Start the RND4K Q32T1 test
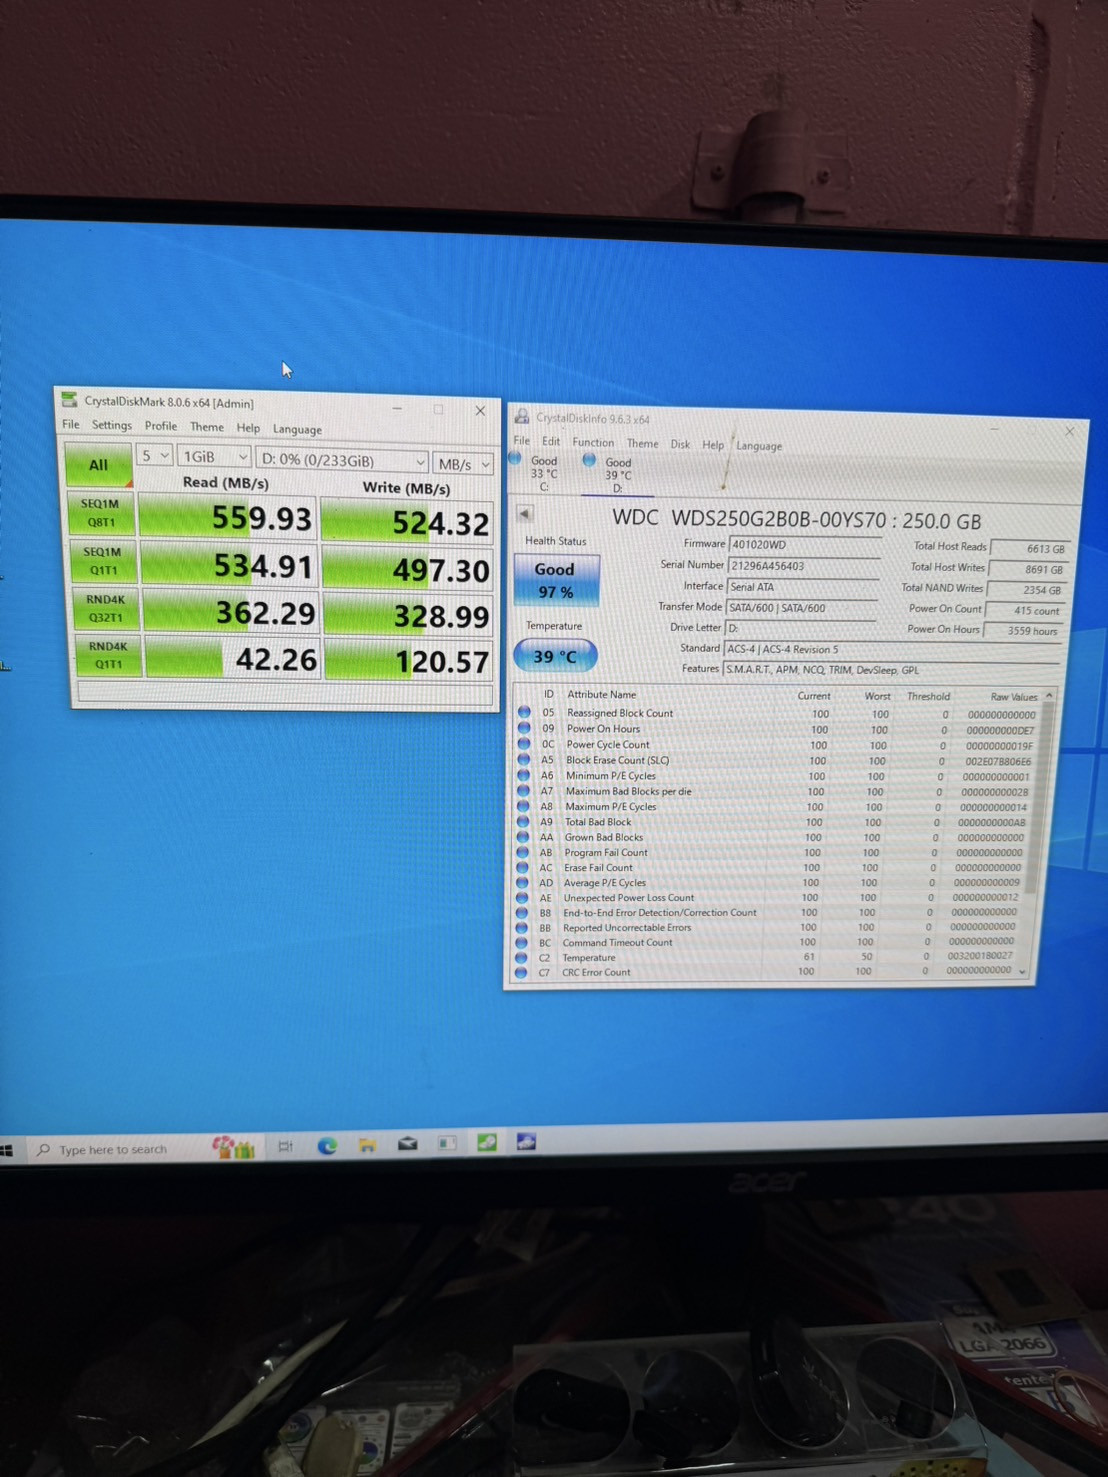Image resolution: width=1108 pixels, height=1477 pixels. [104, 608]
